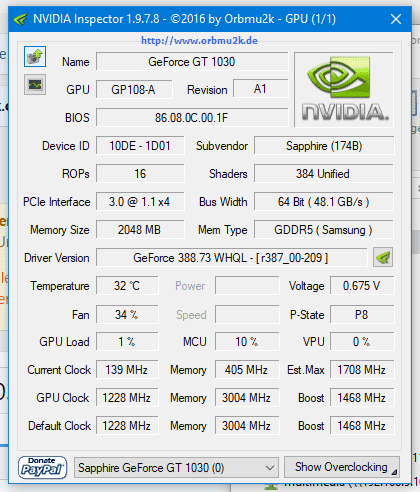
Task: Click the Shaders value 384 Unified
Action: click(324, 173)
